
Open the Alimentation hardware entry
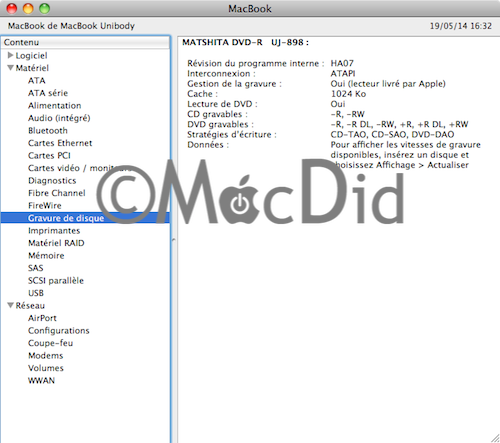pos(55,106)
